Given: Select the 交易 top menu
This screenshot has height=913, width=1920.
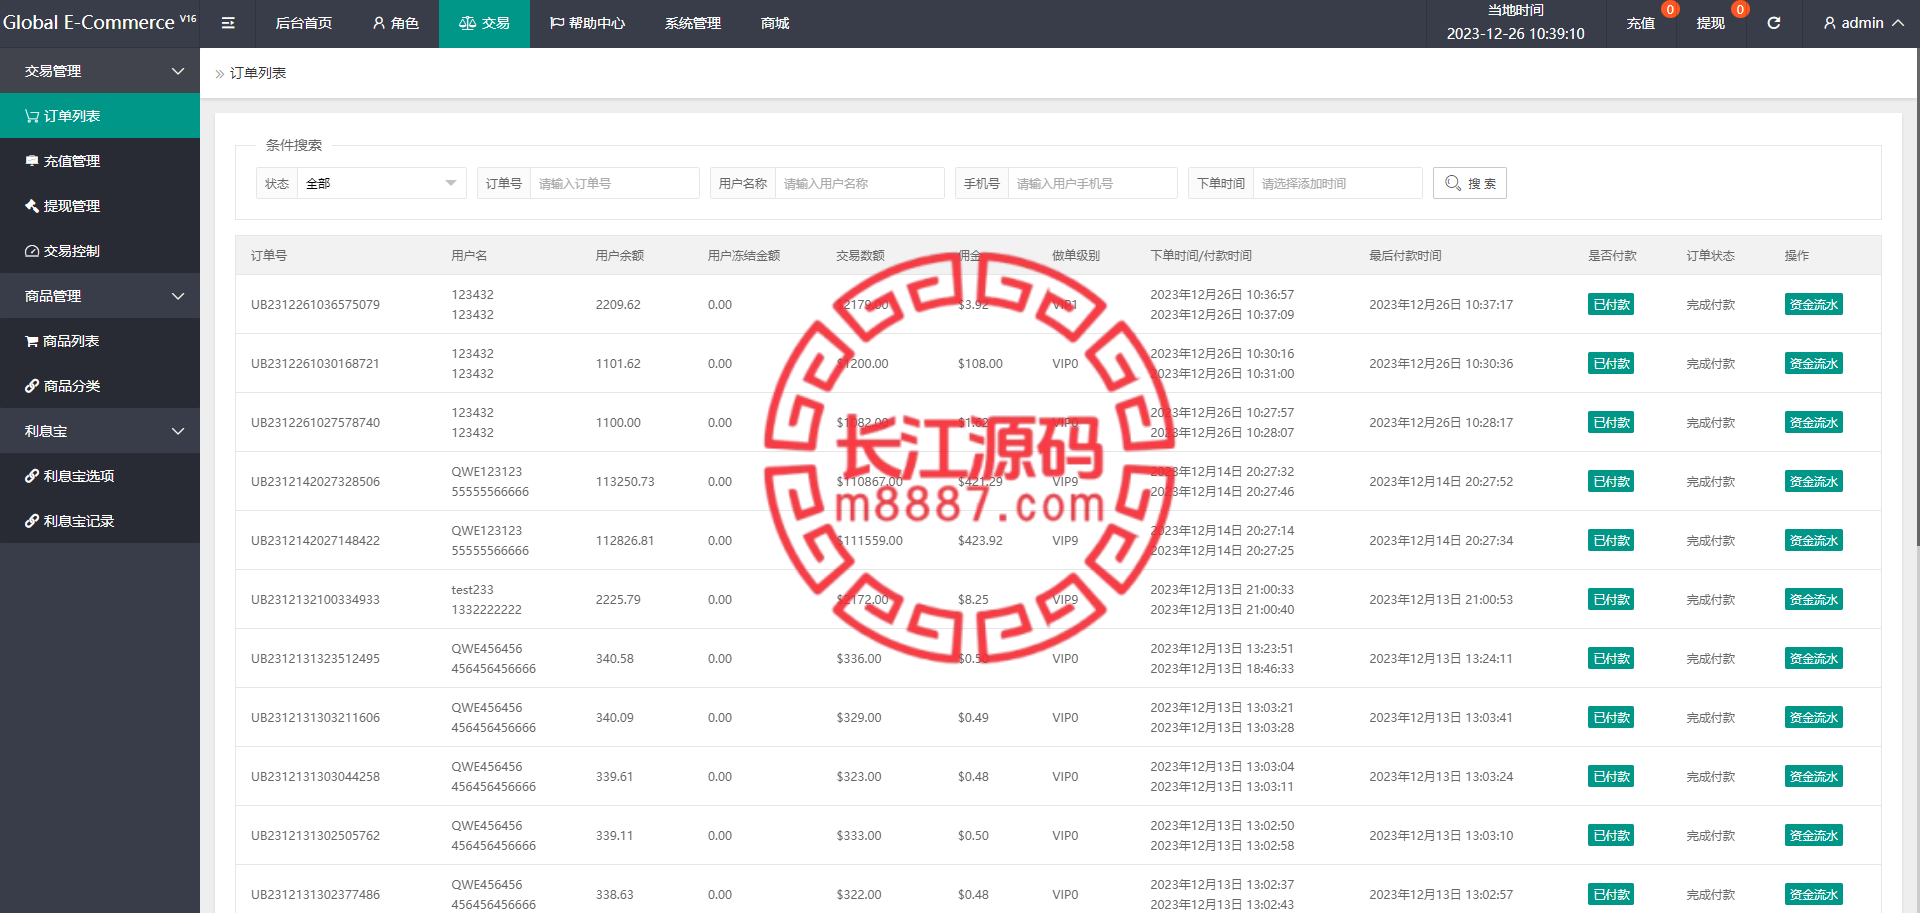Looking at the screenshot, I should [484, 23].
